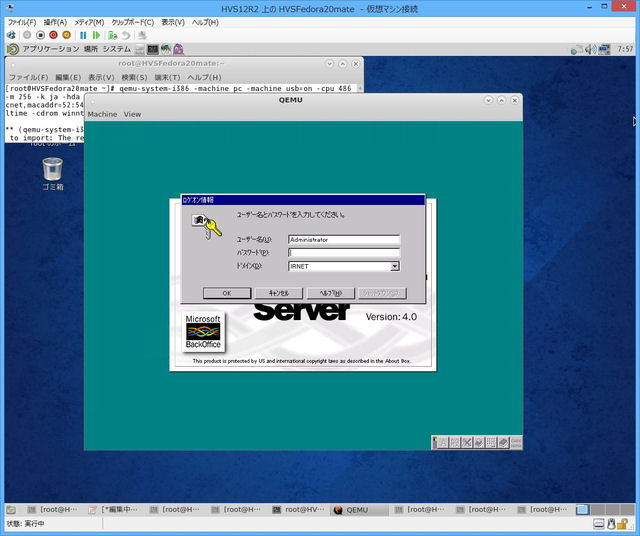Open 場所 menu in MATE panel
640x536 pixels.
[x=91, y=49]
